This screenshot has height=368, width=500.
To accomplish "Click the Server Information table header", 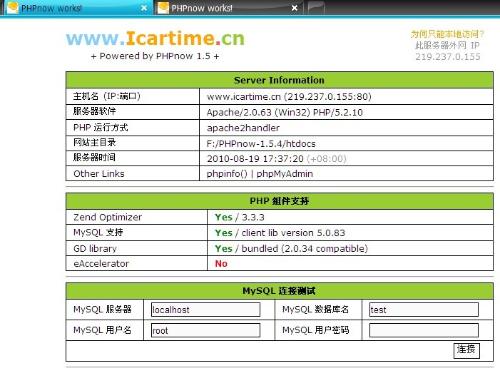I will tap(279, 80).
